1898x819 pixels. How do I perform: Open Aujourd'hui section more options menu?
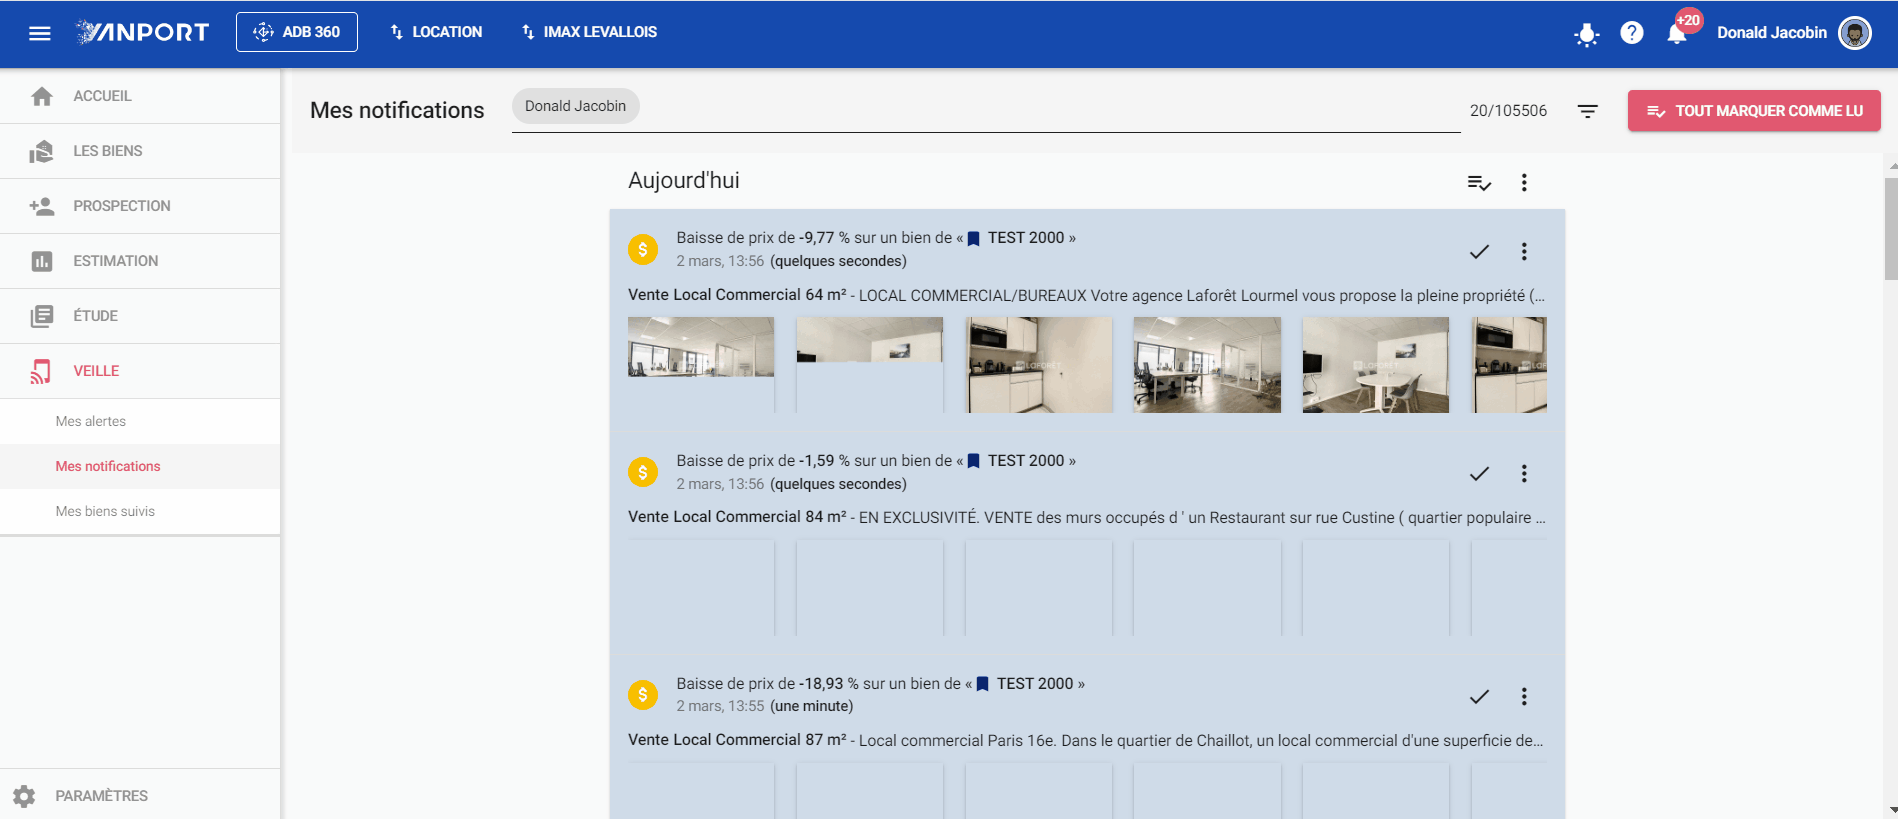(1524, 183)
